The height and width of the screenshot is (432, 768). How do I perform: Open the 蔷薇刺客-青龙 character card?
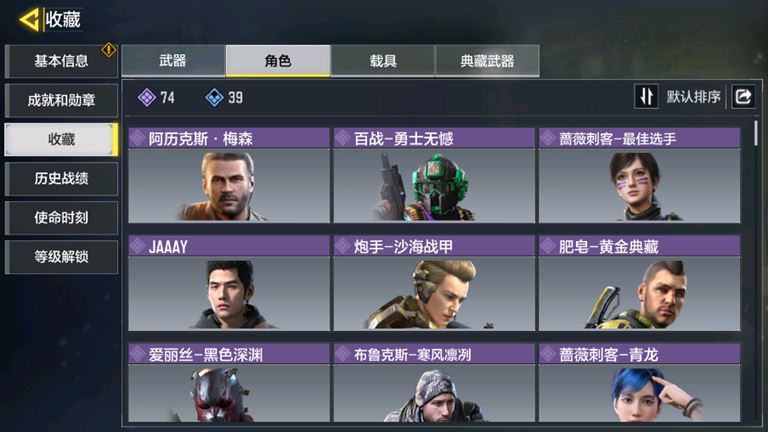(x=640, y=383)
